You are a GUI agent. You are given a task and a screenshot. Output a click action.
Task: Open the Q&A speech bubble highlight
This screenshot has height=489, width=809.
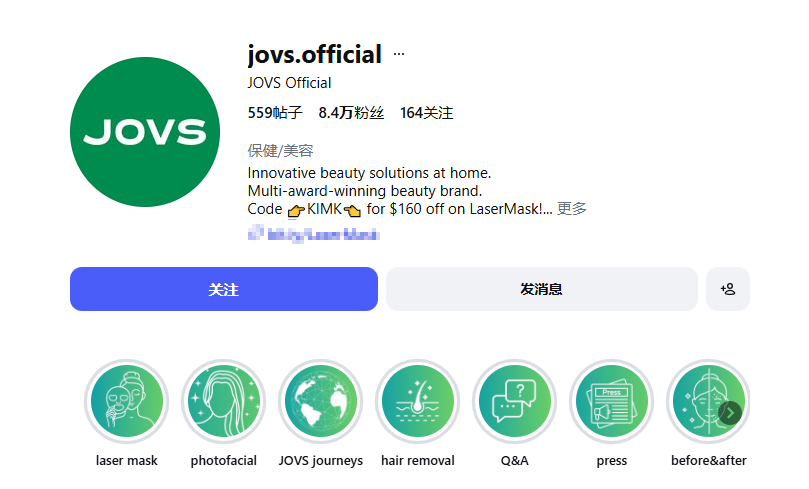(x=514, y=401)
